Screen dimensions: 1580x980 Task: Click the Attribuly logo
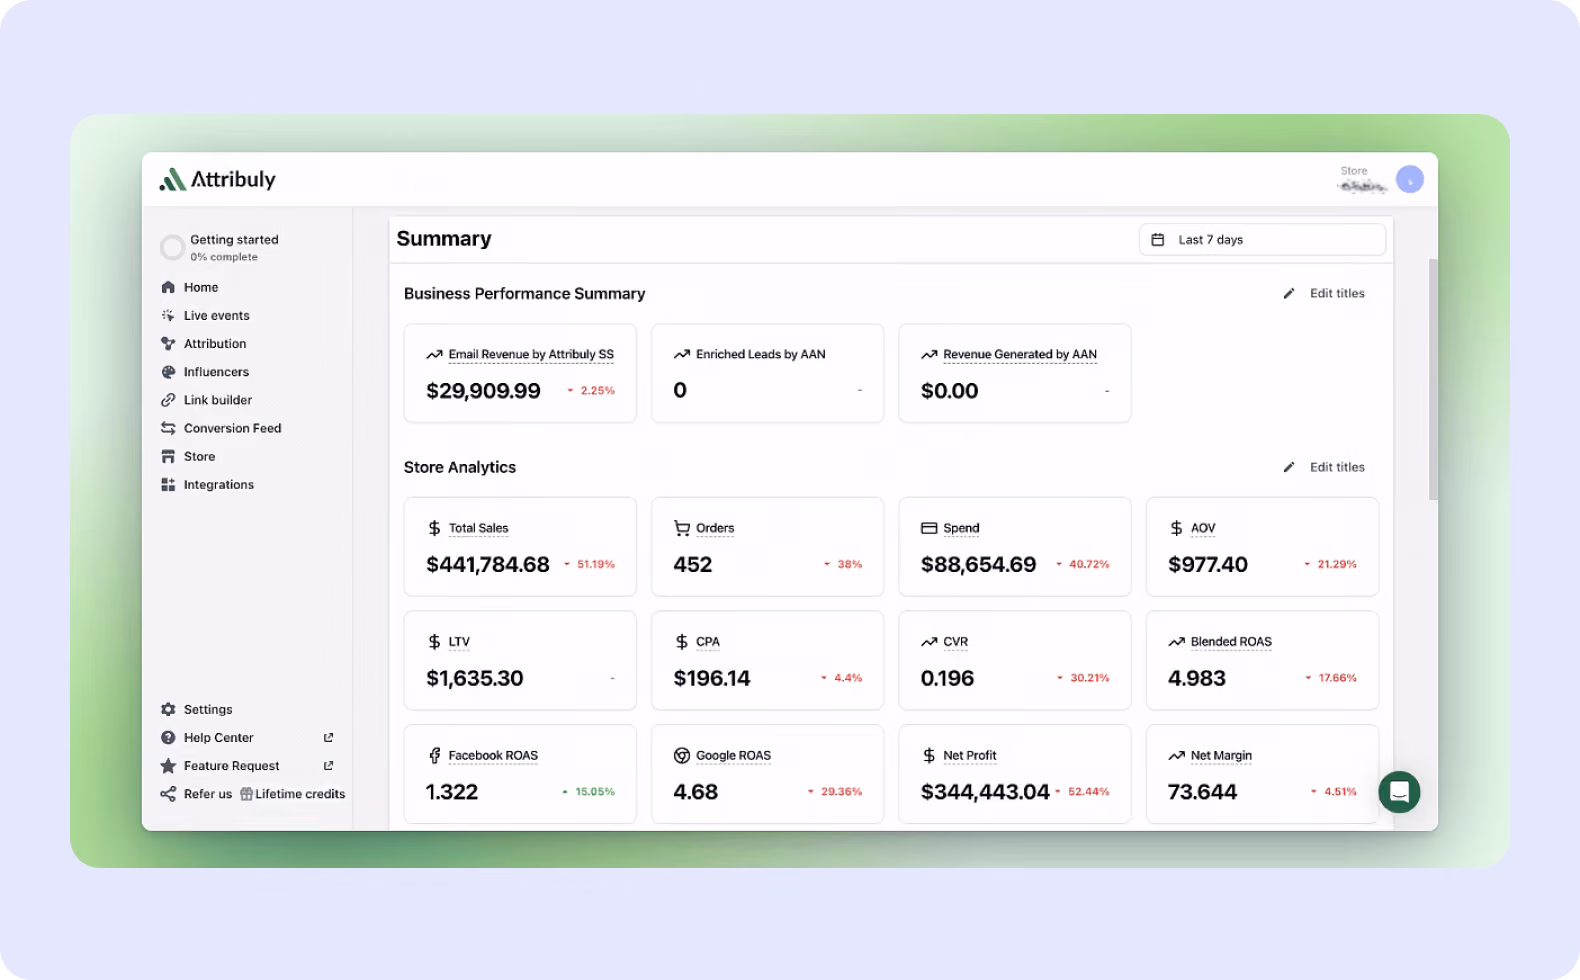(217, 179)
